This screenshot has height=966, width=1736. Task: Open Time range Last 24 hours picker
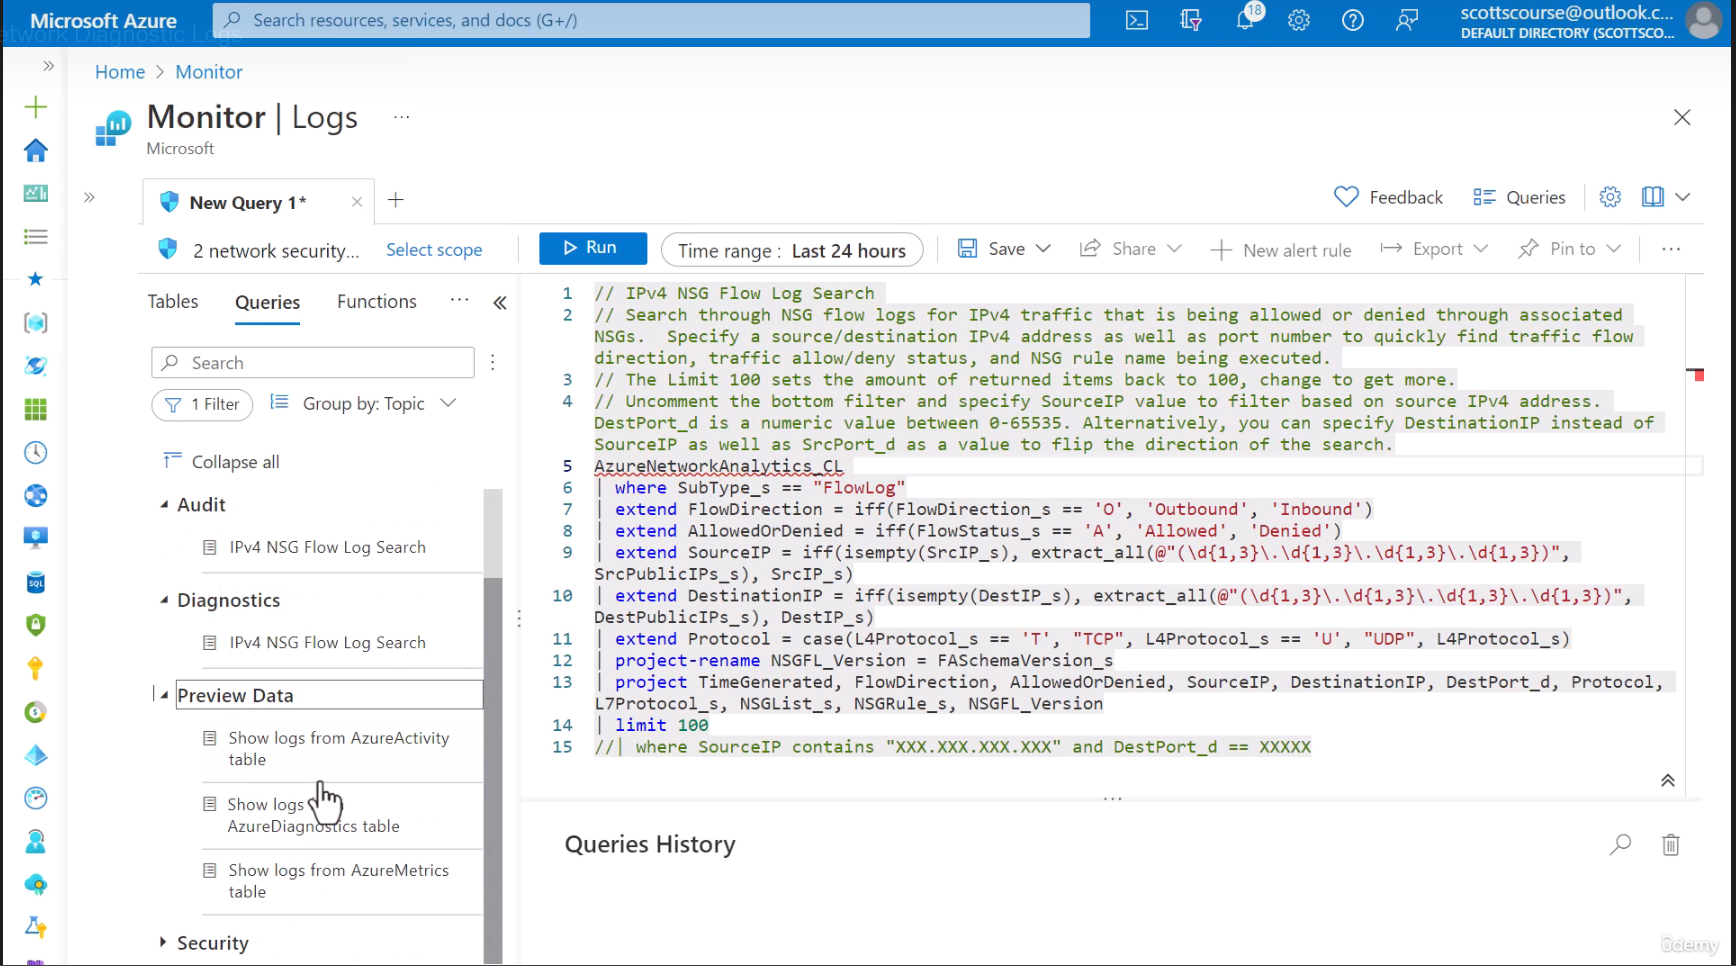coord(792,250)
